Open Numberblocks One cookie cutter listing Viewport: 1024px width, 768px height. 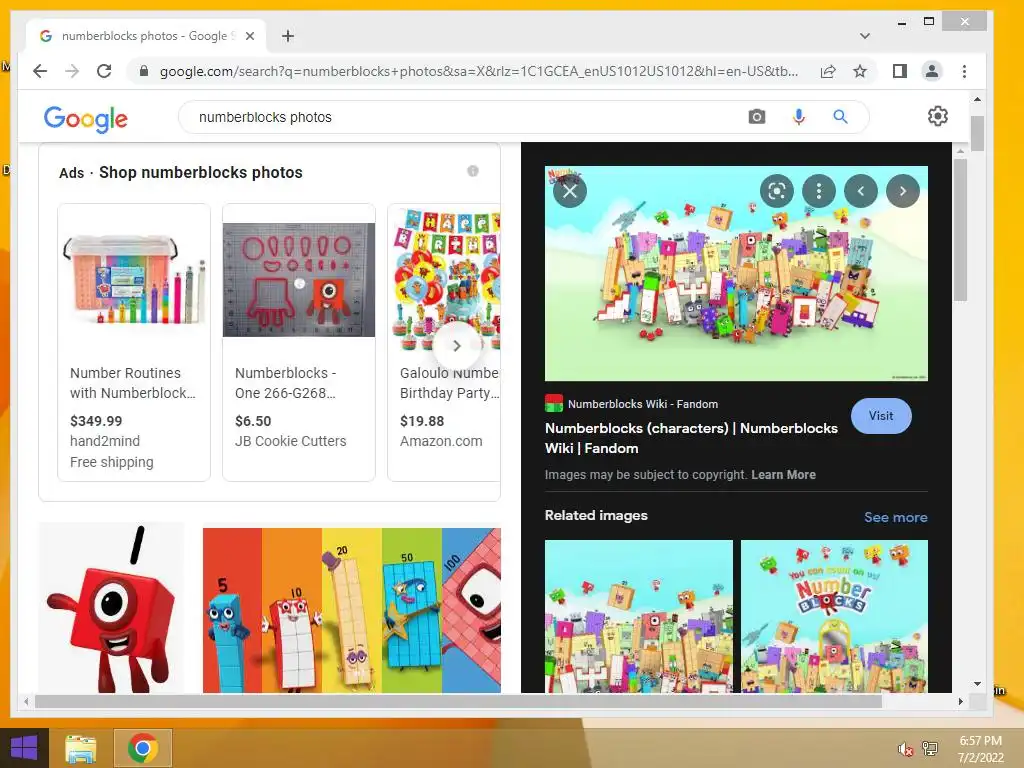pyautogui.click(x=299, y=343)
